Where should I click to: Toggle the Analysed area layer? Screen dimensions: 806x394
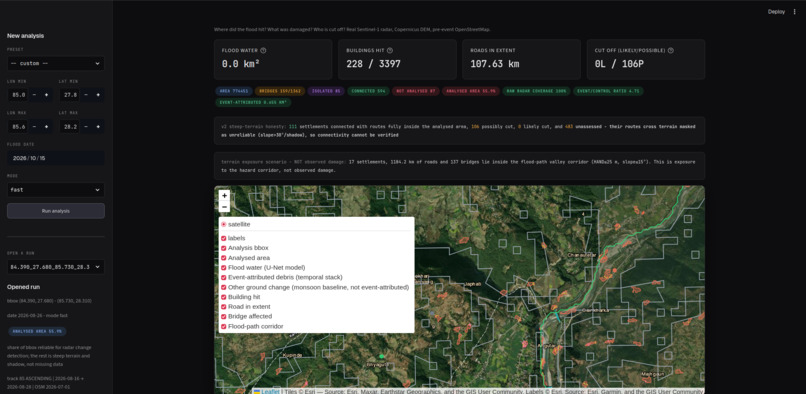224,258
